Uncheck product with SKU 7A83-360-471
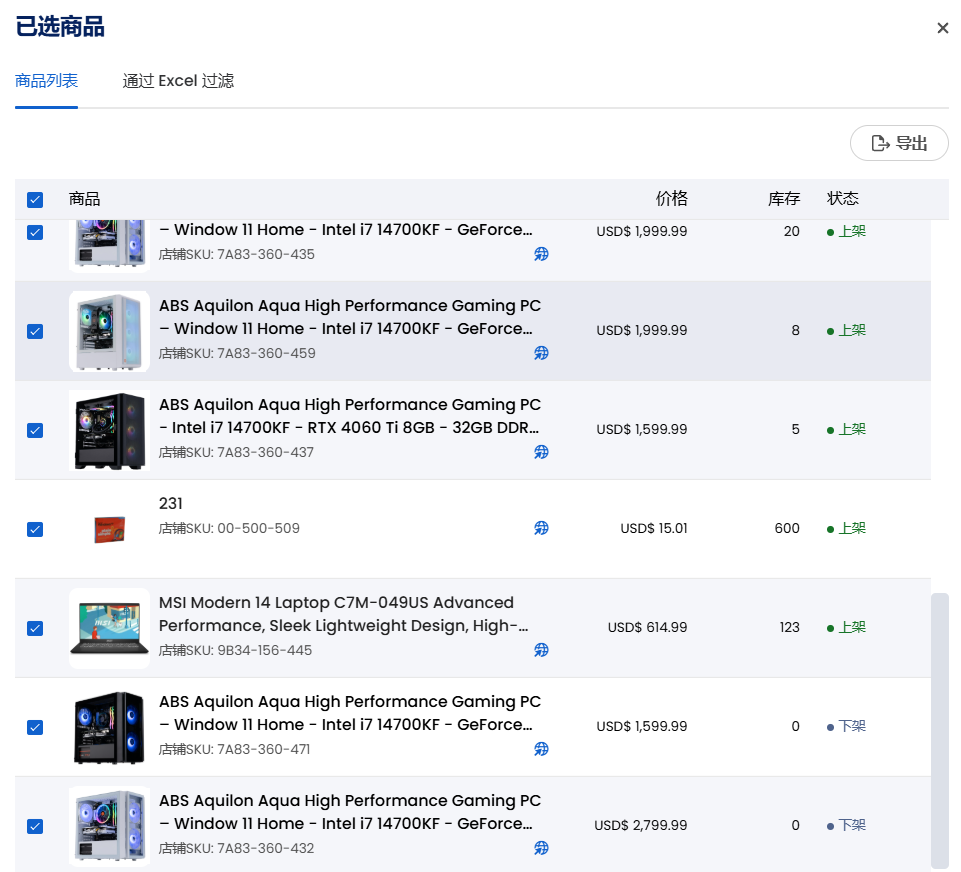 click(35, 727)
